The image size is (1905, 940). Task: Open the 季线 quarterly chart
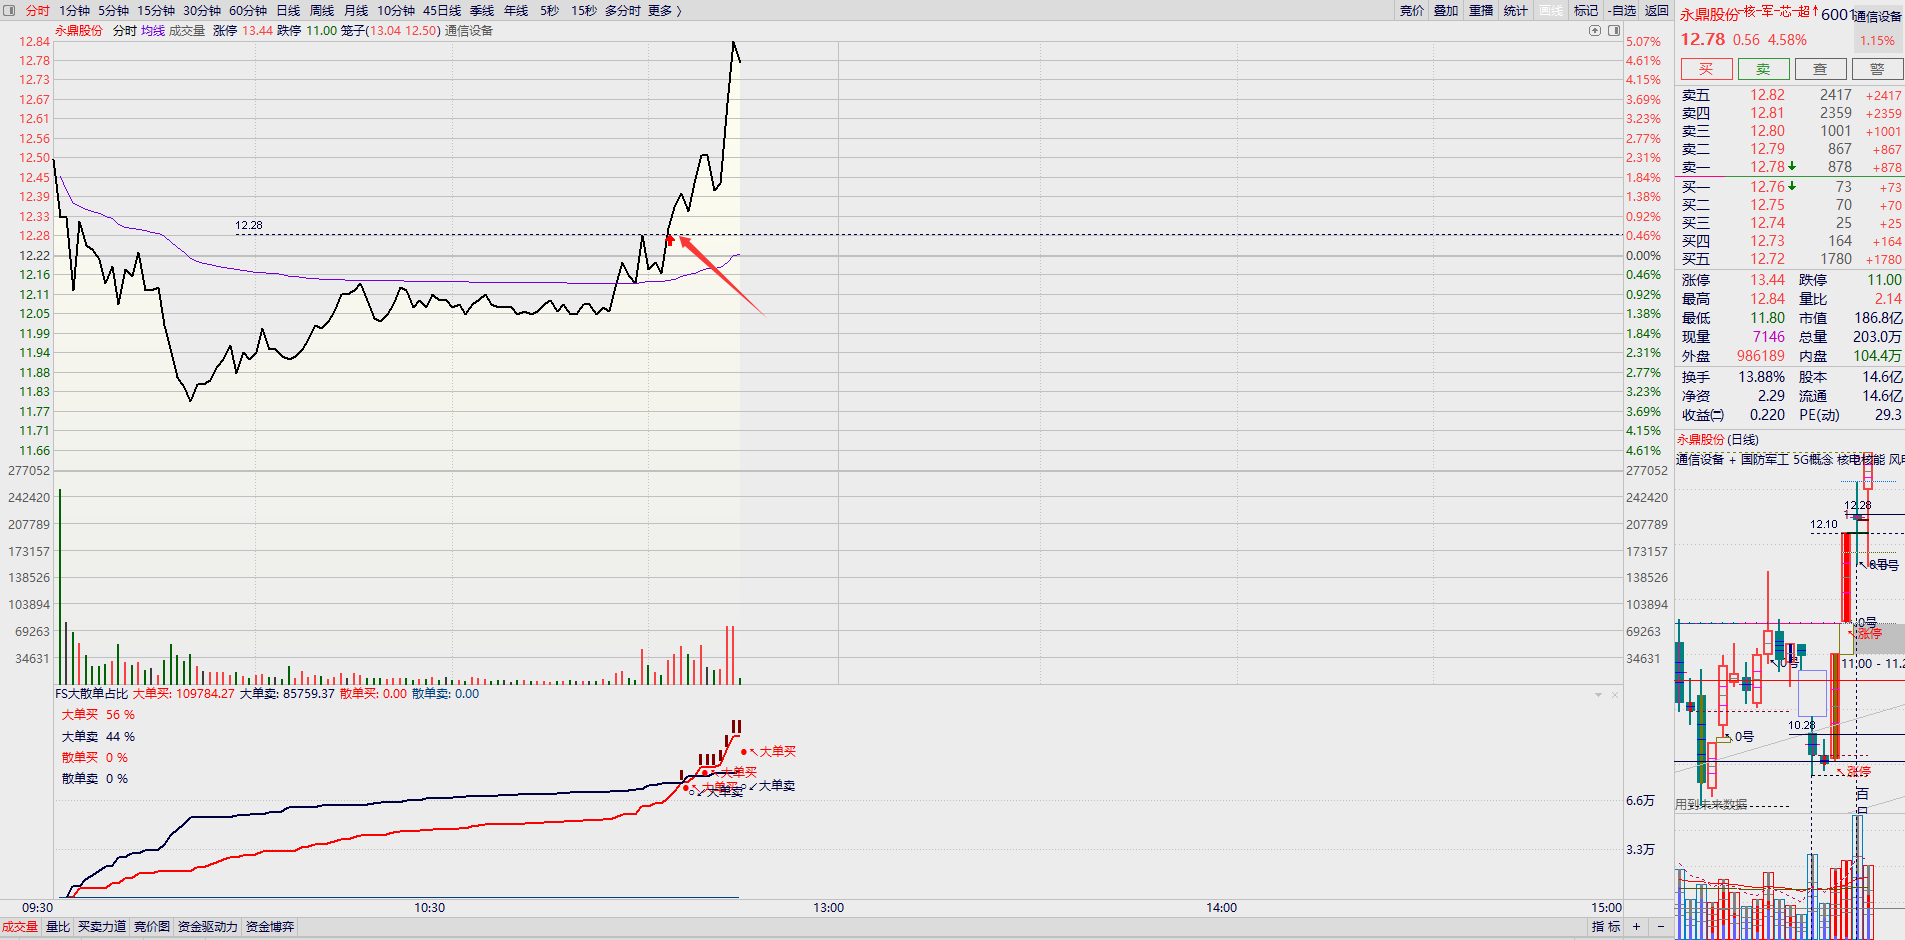pyautogui.click(x=482, y=10)
